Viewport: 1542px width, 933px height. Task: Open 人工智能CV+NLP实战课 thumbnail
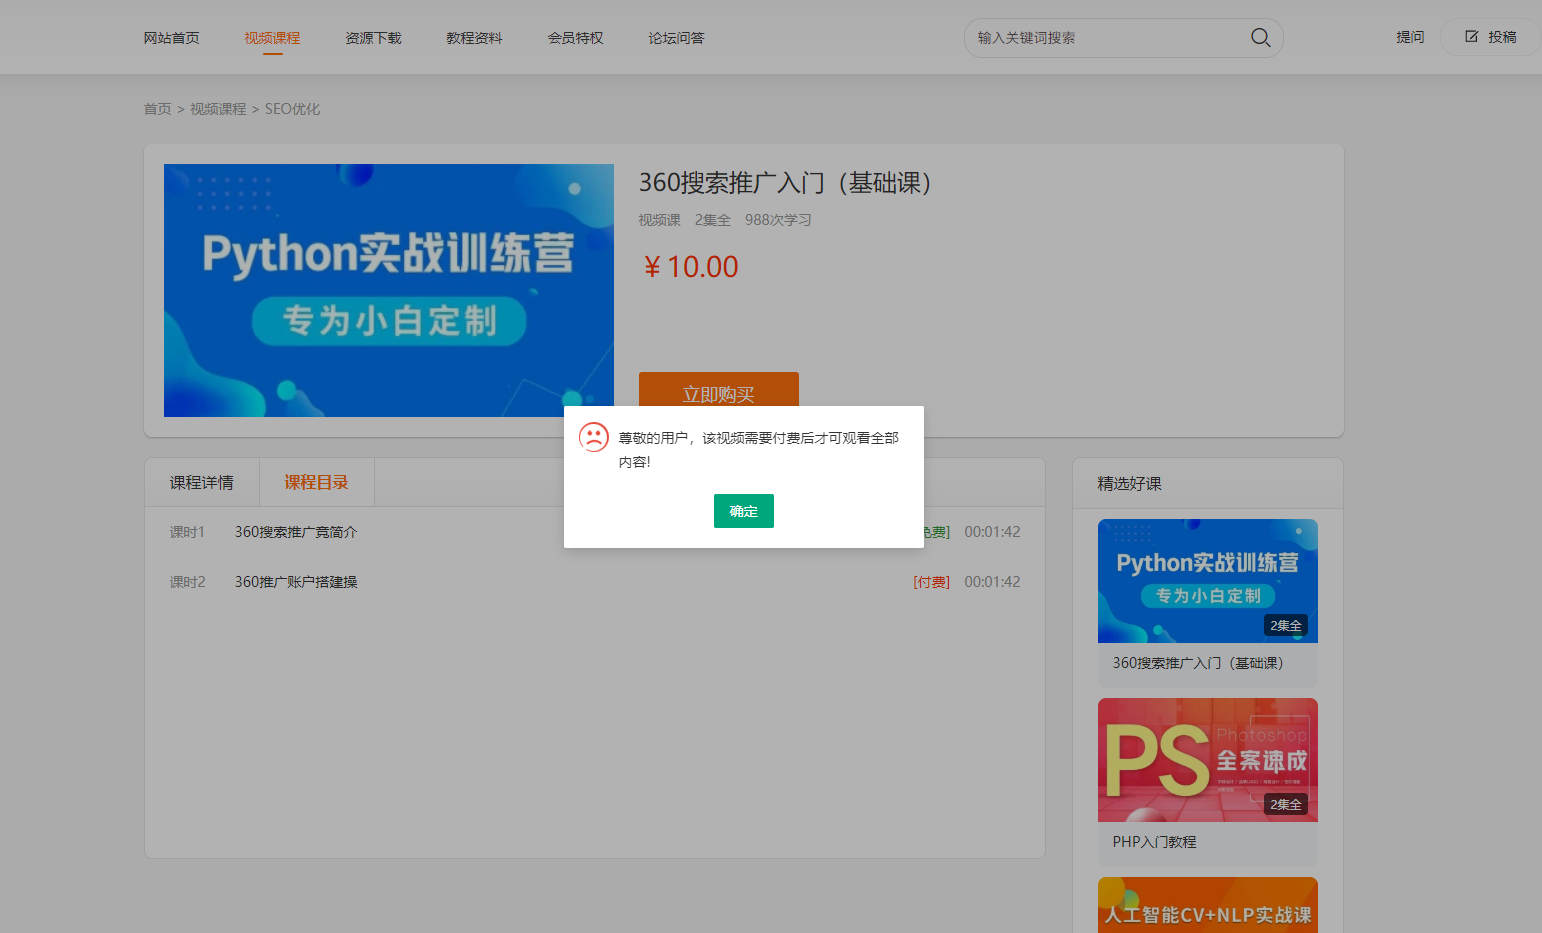(x=1207, y=905)
